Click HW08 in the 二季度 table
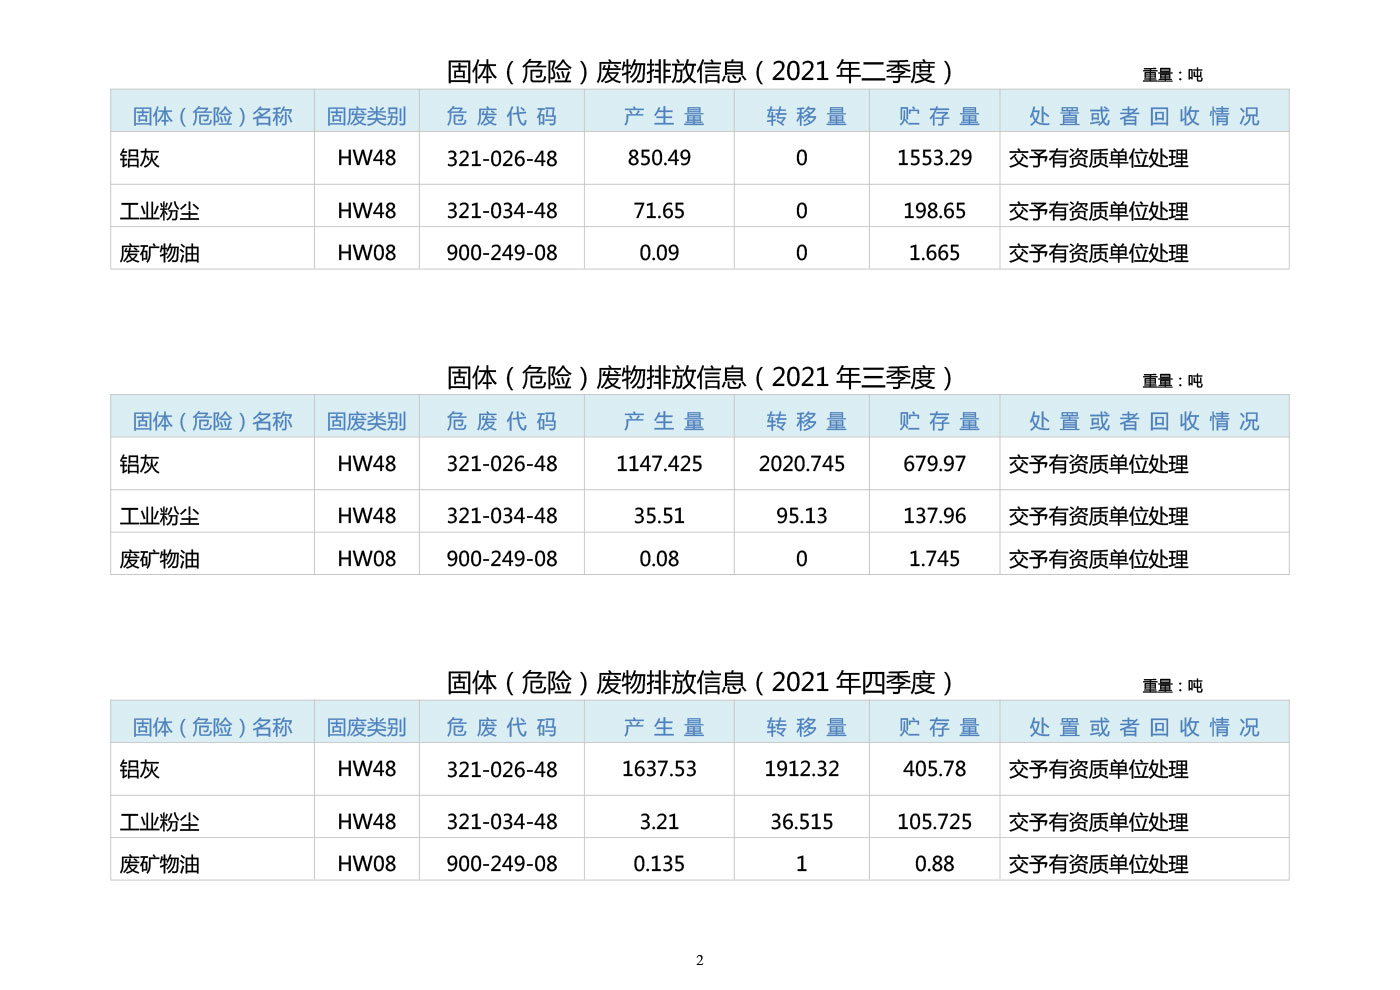The height and width of the screenshot is (990, 1400). pyautogui.click(x=366, y=253)
